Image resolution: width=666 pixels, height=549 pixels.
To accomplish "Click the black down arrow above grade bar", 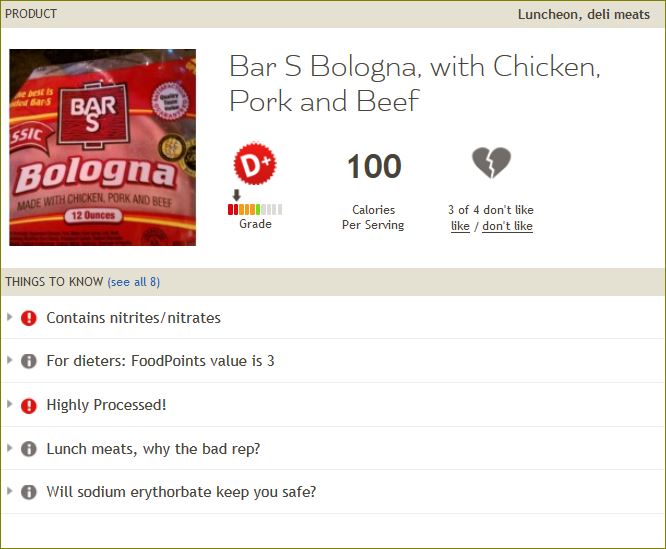I will coord(237,195).
